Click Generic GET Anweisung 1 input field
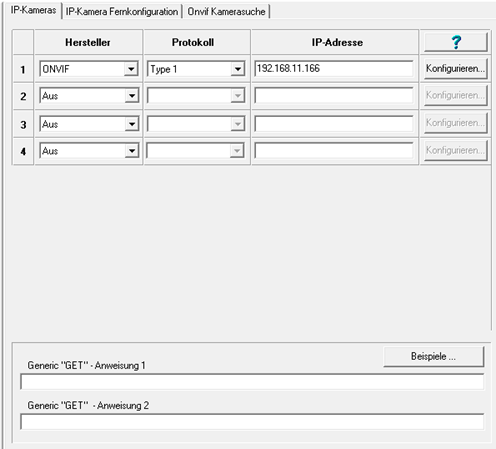Viewport: 496px width, 449px height. coord(252,382)
